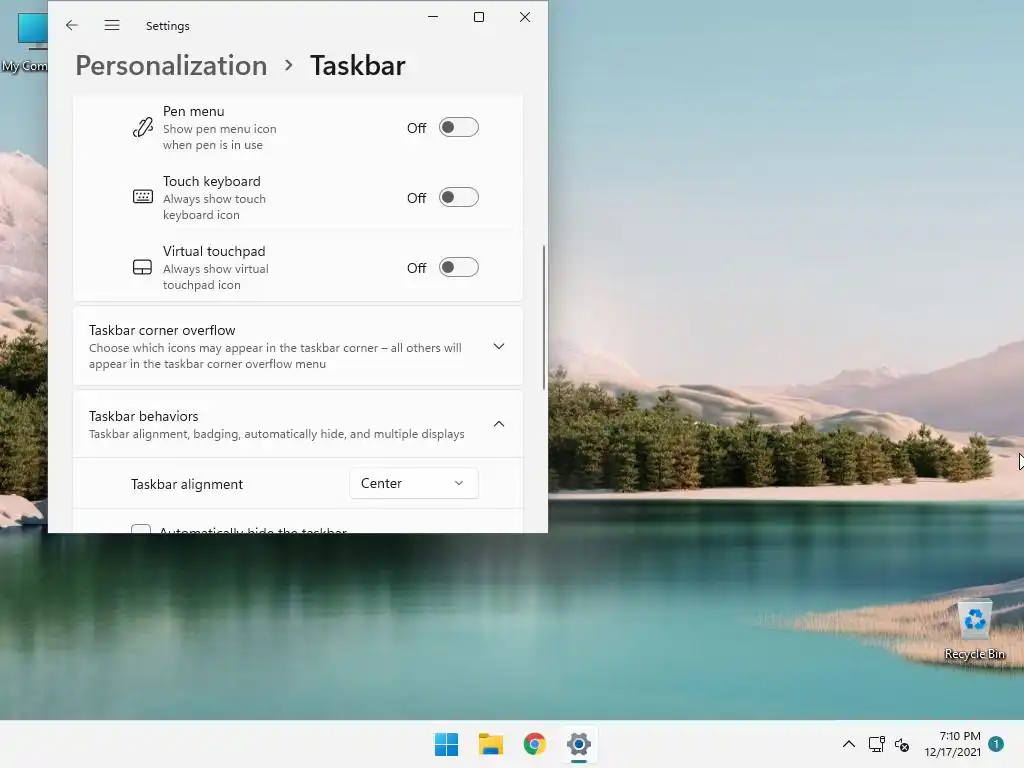Close the Settings window
Screen dimensions: 1024x768
525,17
